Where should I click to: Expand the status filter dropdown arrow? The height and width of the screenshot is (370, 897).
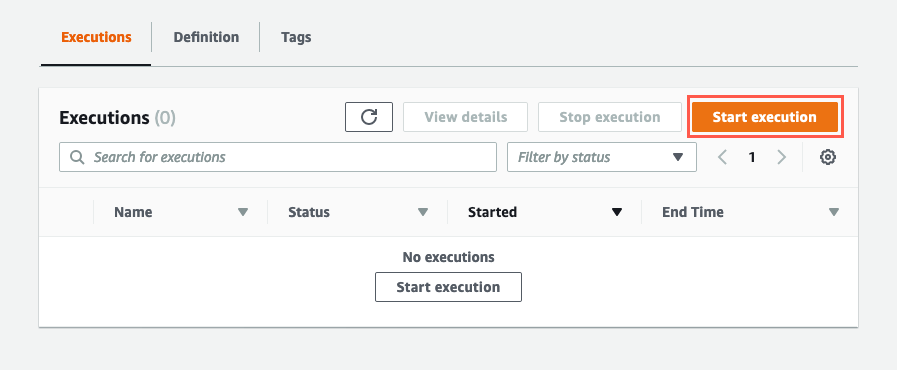tap(678, 157)
